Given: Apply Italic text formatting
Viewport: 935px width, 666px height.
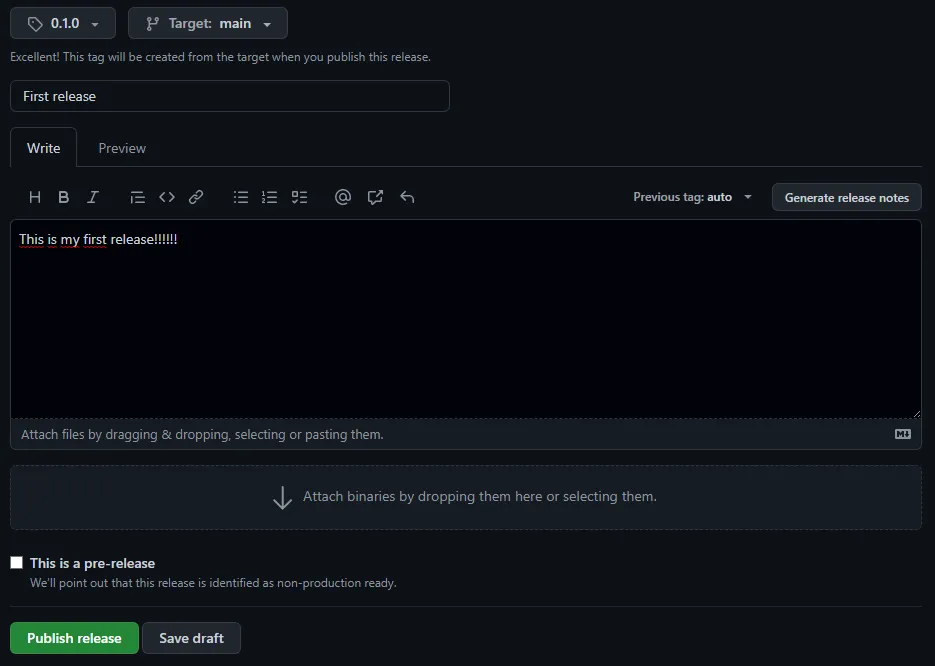Looking at the screenshot, I should [x=92, y=197].
